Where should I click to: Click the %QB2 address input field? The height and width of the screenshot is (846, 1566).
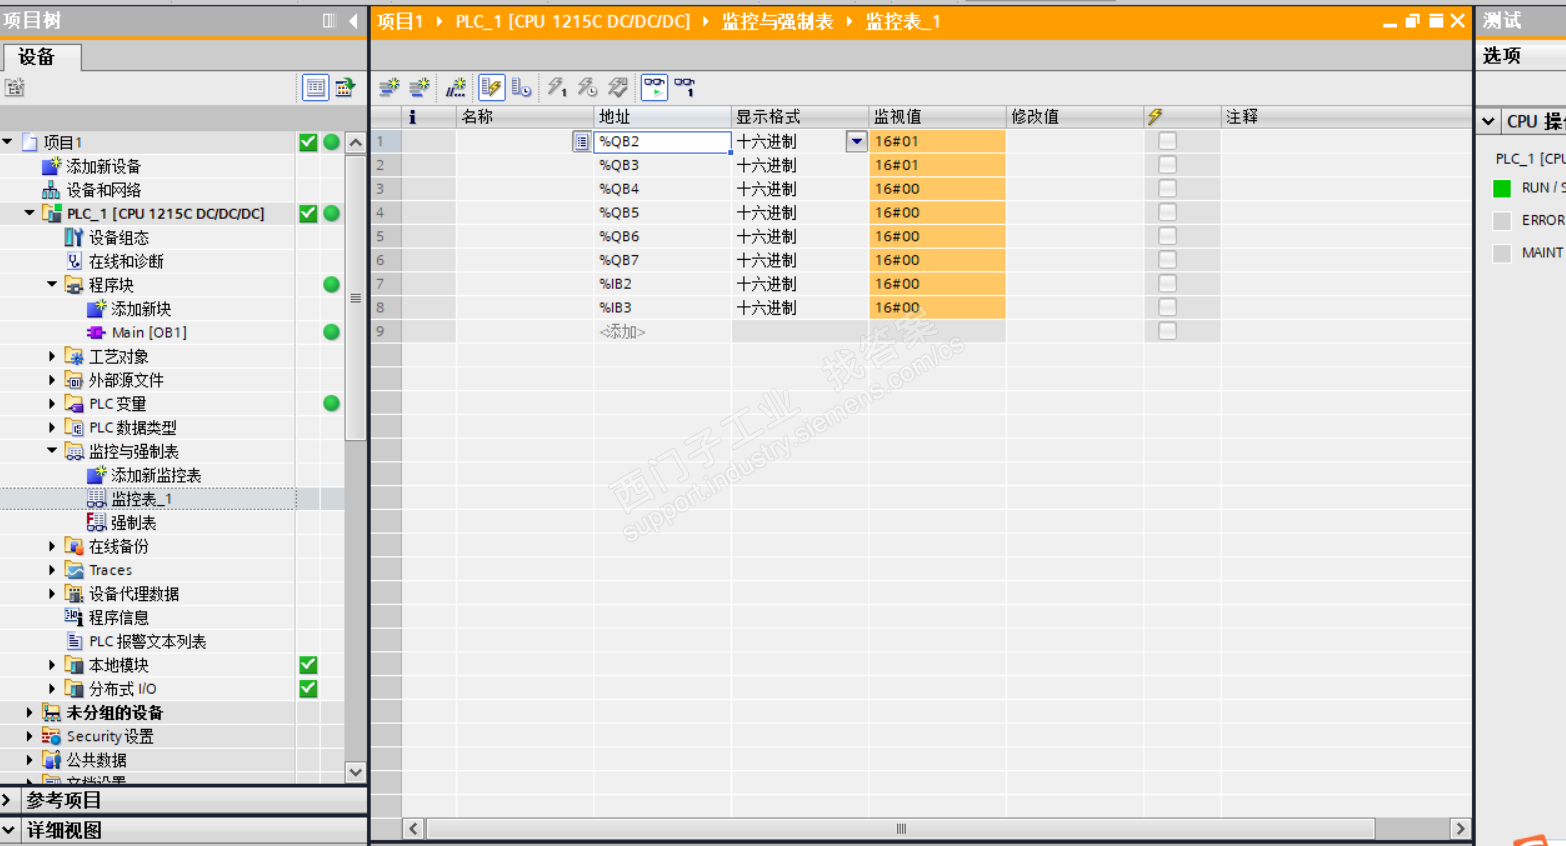(x=662, y=142)
